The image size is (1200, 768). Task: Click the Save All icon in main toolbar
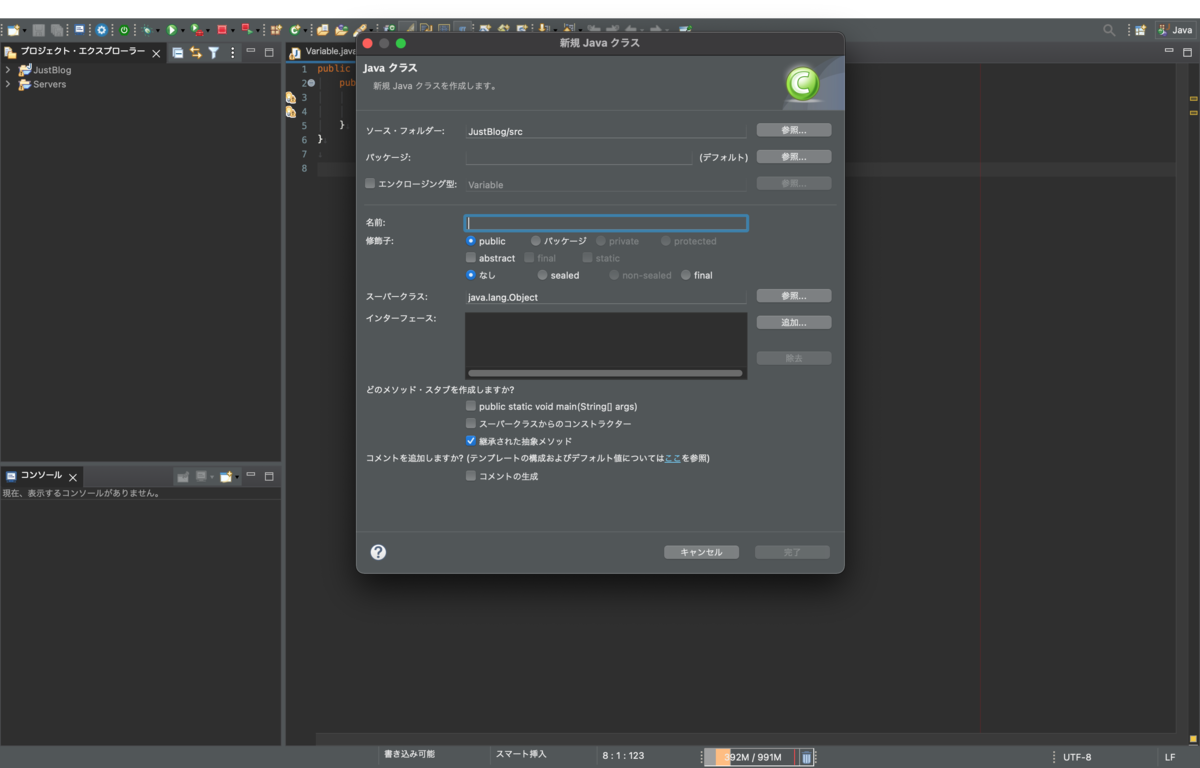[x=57, y=30]
